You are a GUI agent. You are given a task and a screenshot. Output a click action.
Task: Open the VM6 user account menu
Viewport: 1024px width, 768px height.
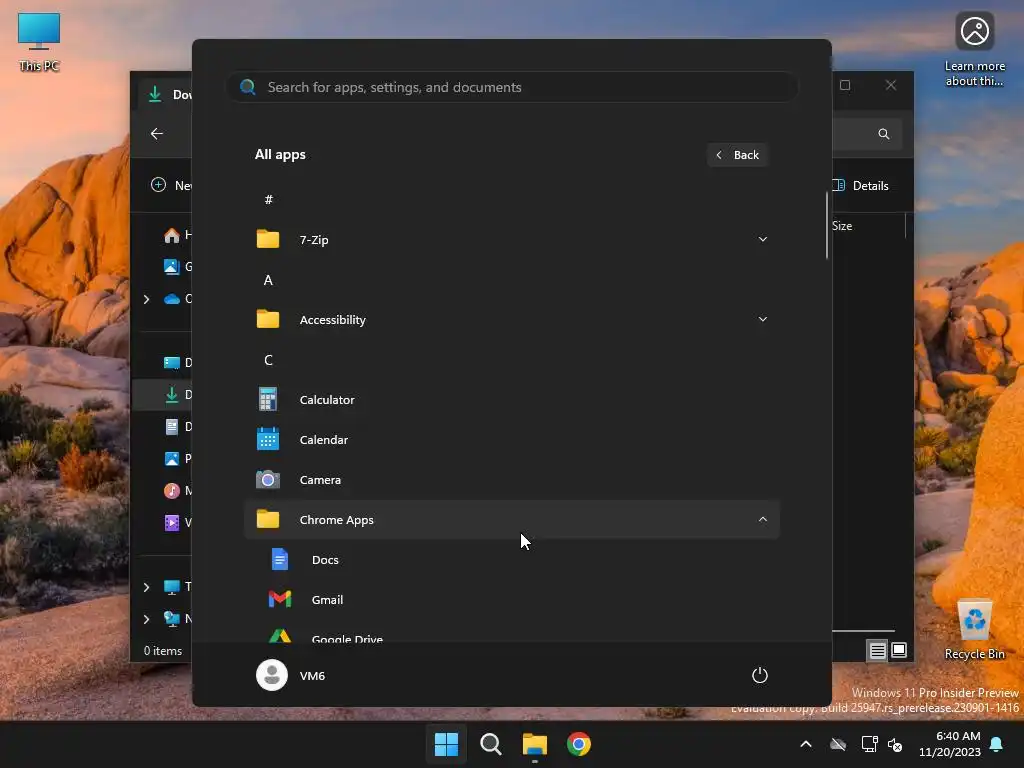click(291, 675)
